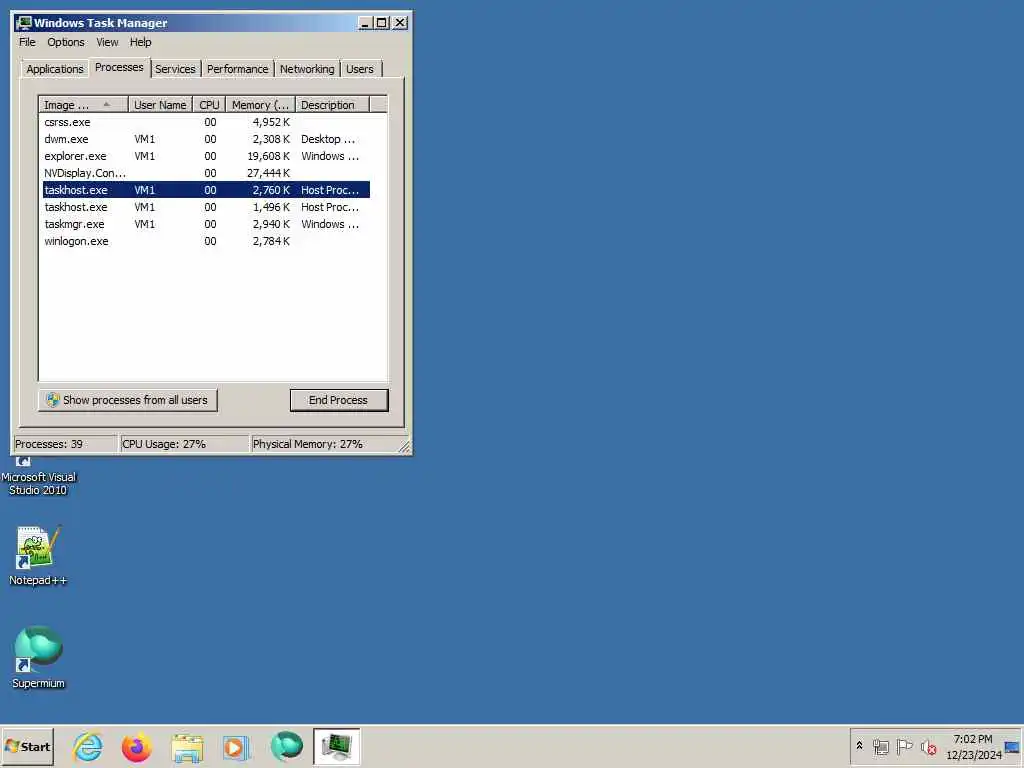Switch to the Applications tab
1024x768 pixels.
pyautogui.click(x=55, y=69)
